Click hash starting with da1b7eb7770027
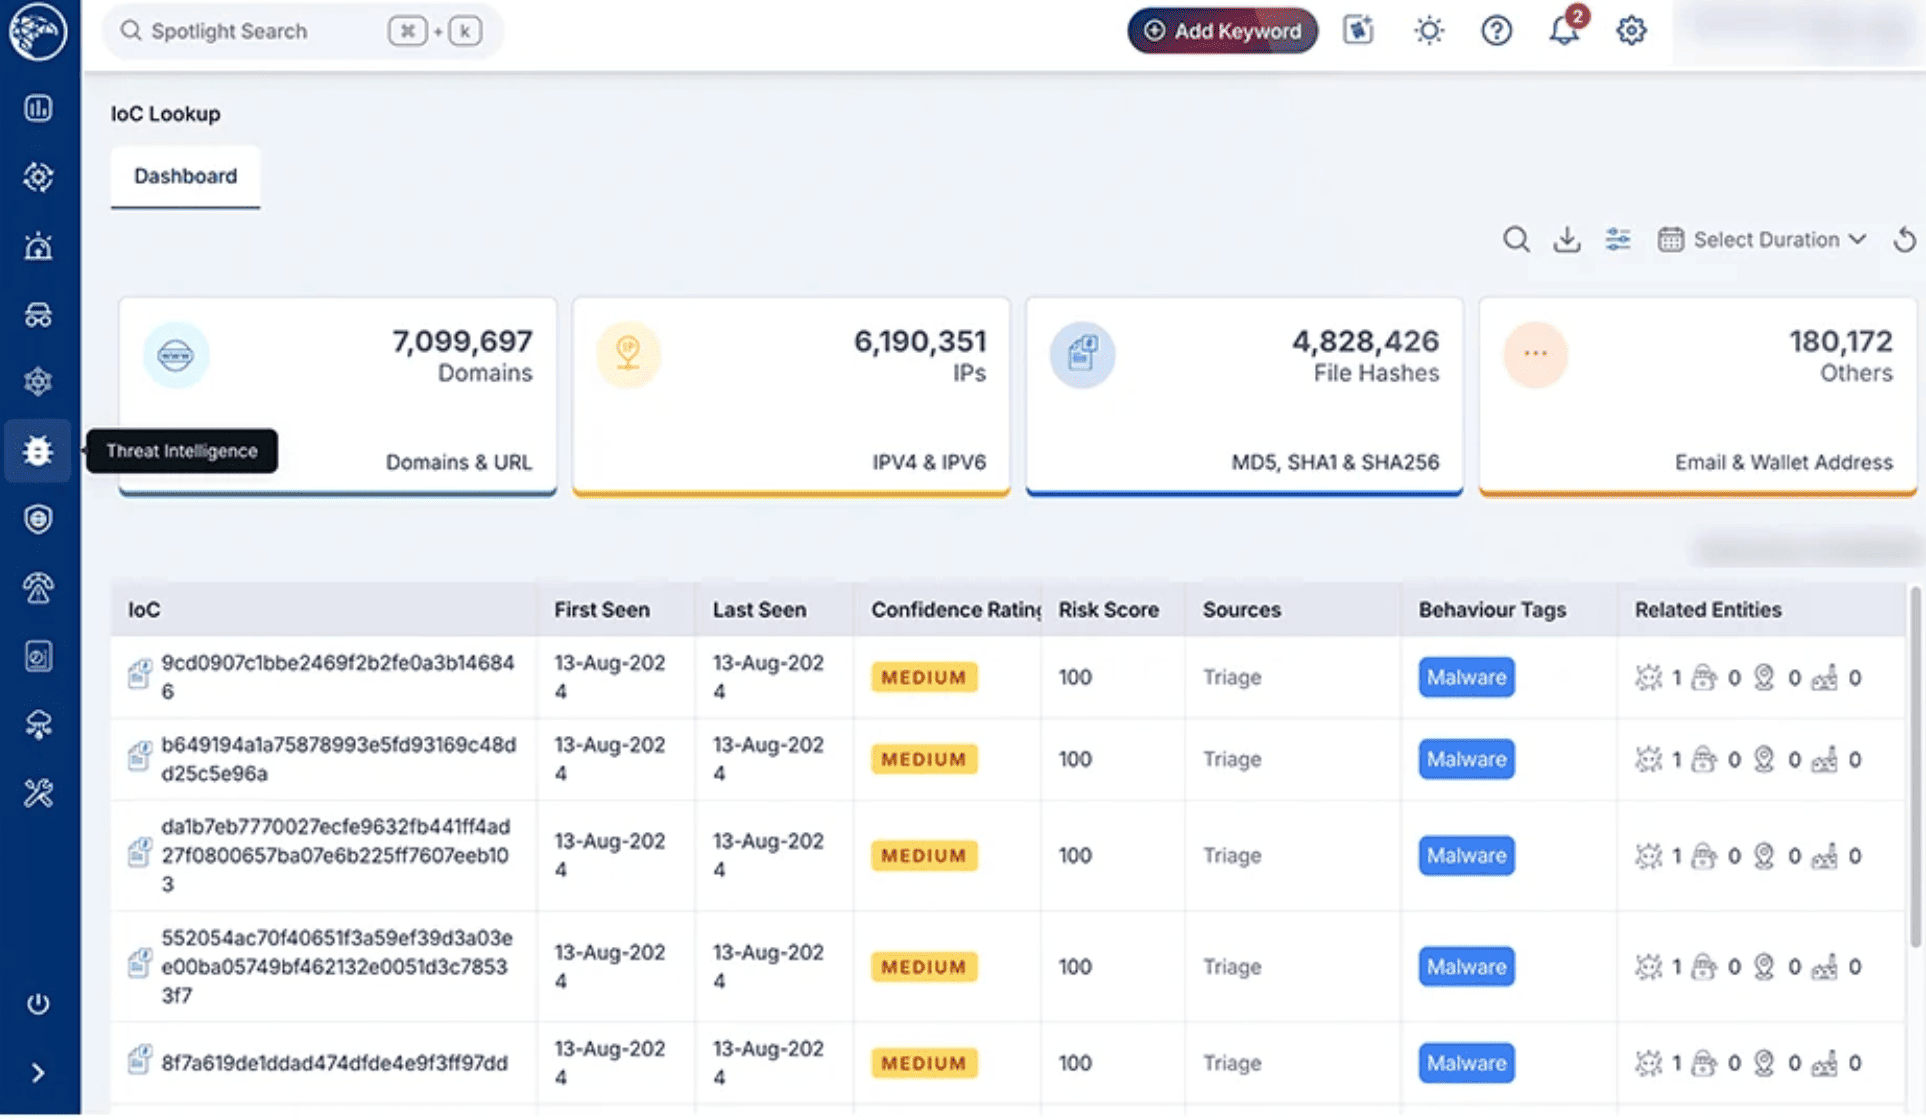Screen dimensions: 1926x1120 pos(336,855)
